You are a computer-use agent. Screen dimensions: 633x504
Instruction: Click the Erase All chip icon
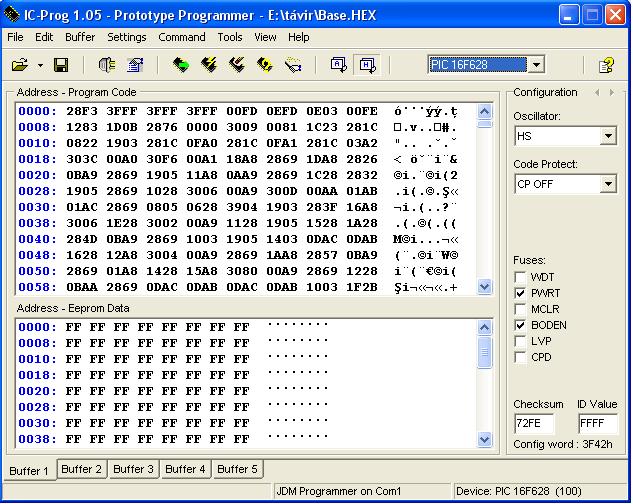coord(237,65)
